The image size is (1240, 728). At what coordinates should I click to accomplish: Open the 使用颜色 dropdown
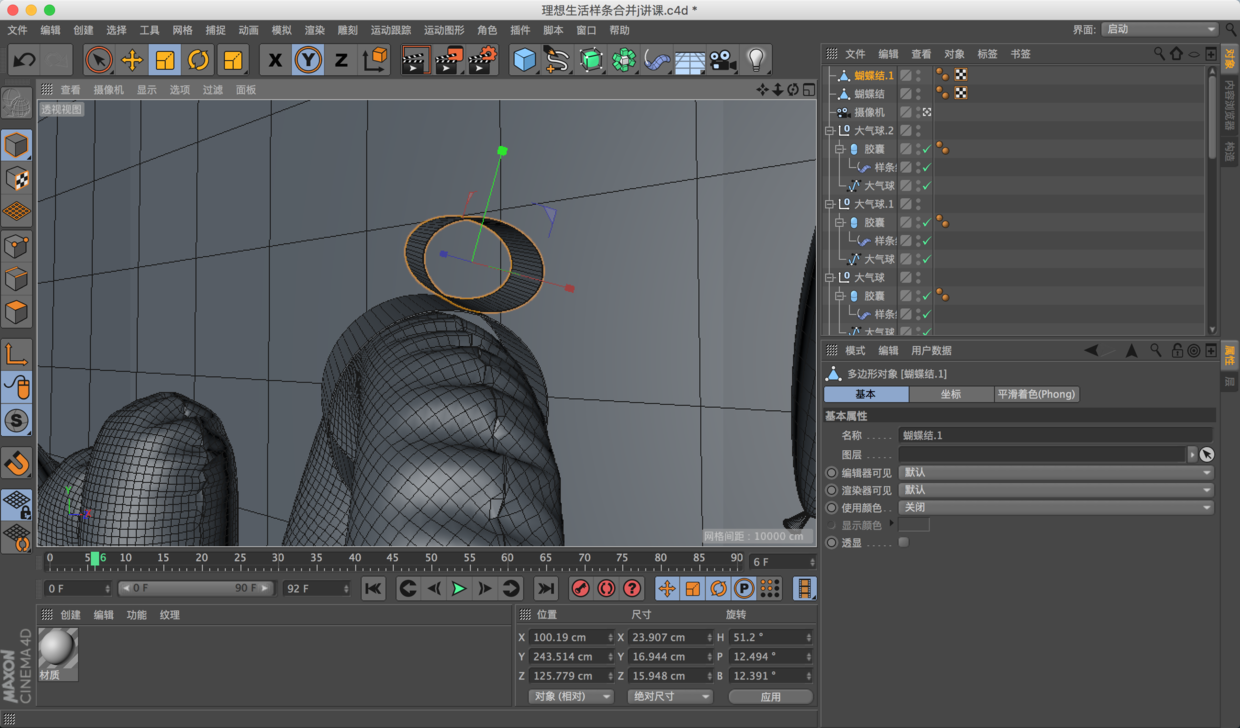1057,507
